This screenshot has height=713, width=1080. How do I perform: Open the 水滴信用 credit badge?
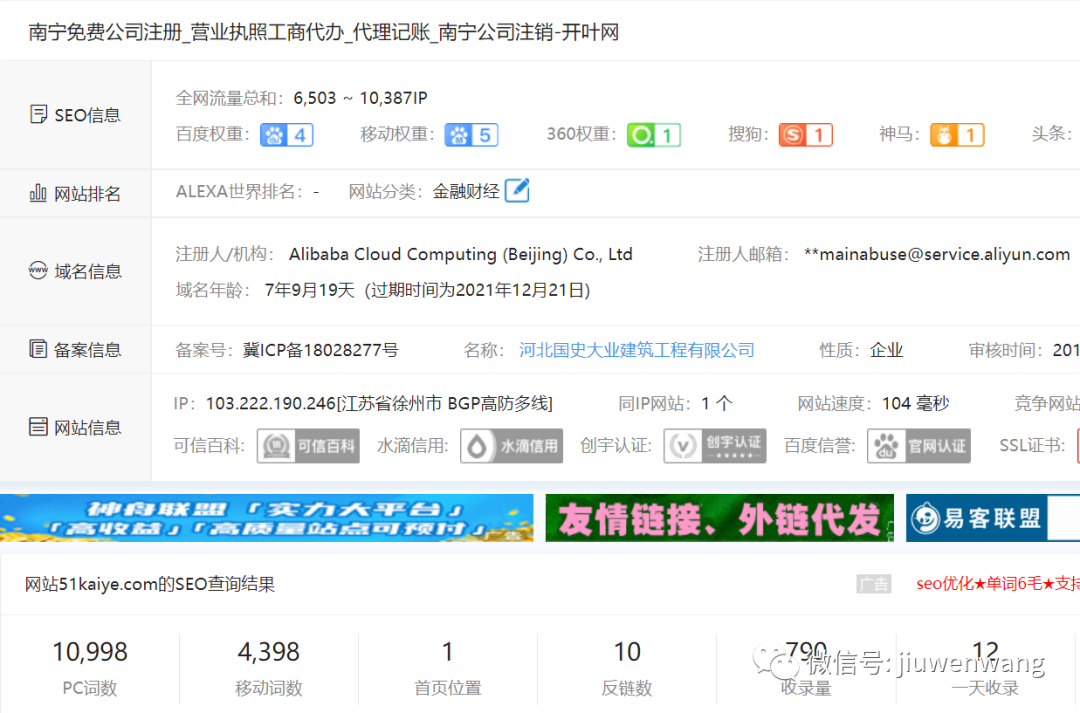point(512,446)
